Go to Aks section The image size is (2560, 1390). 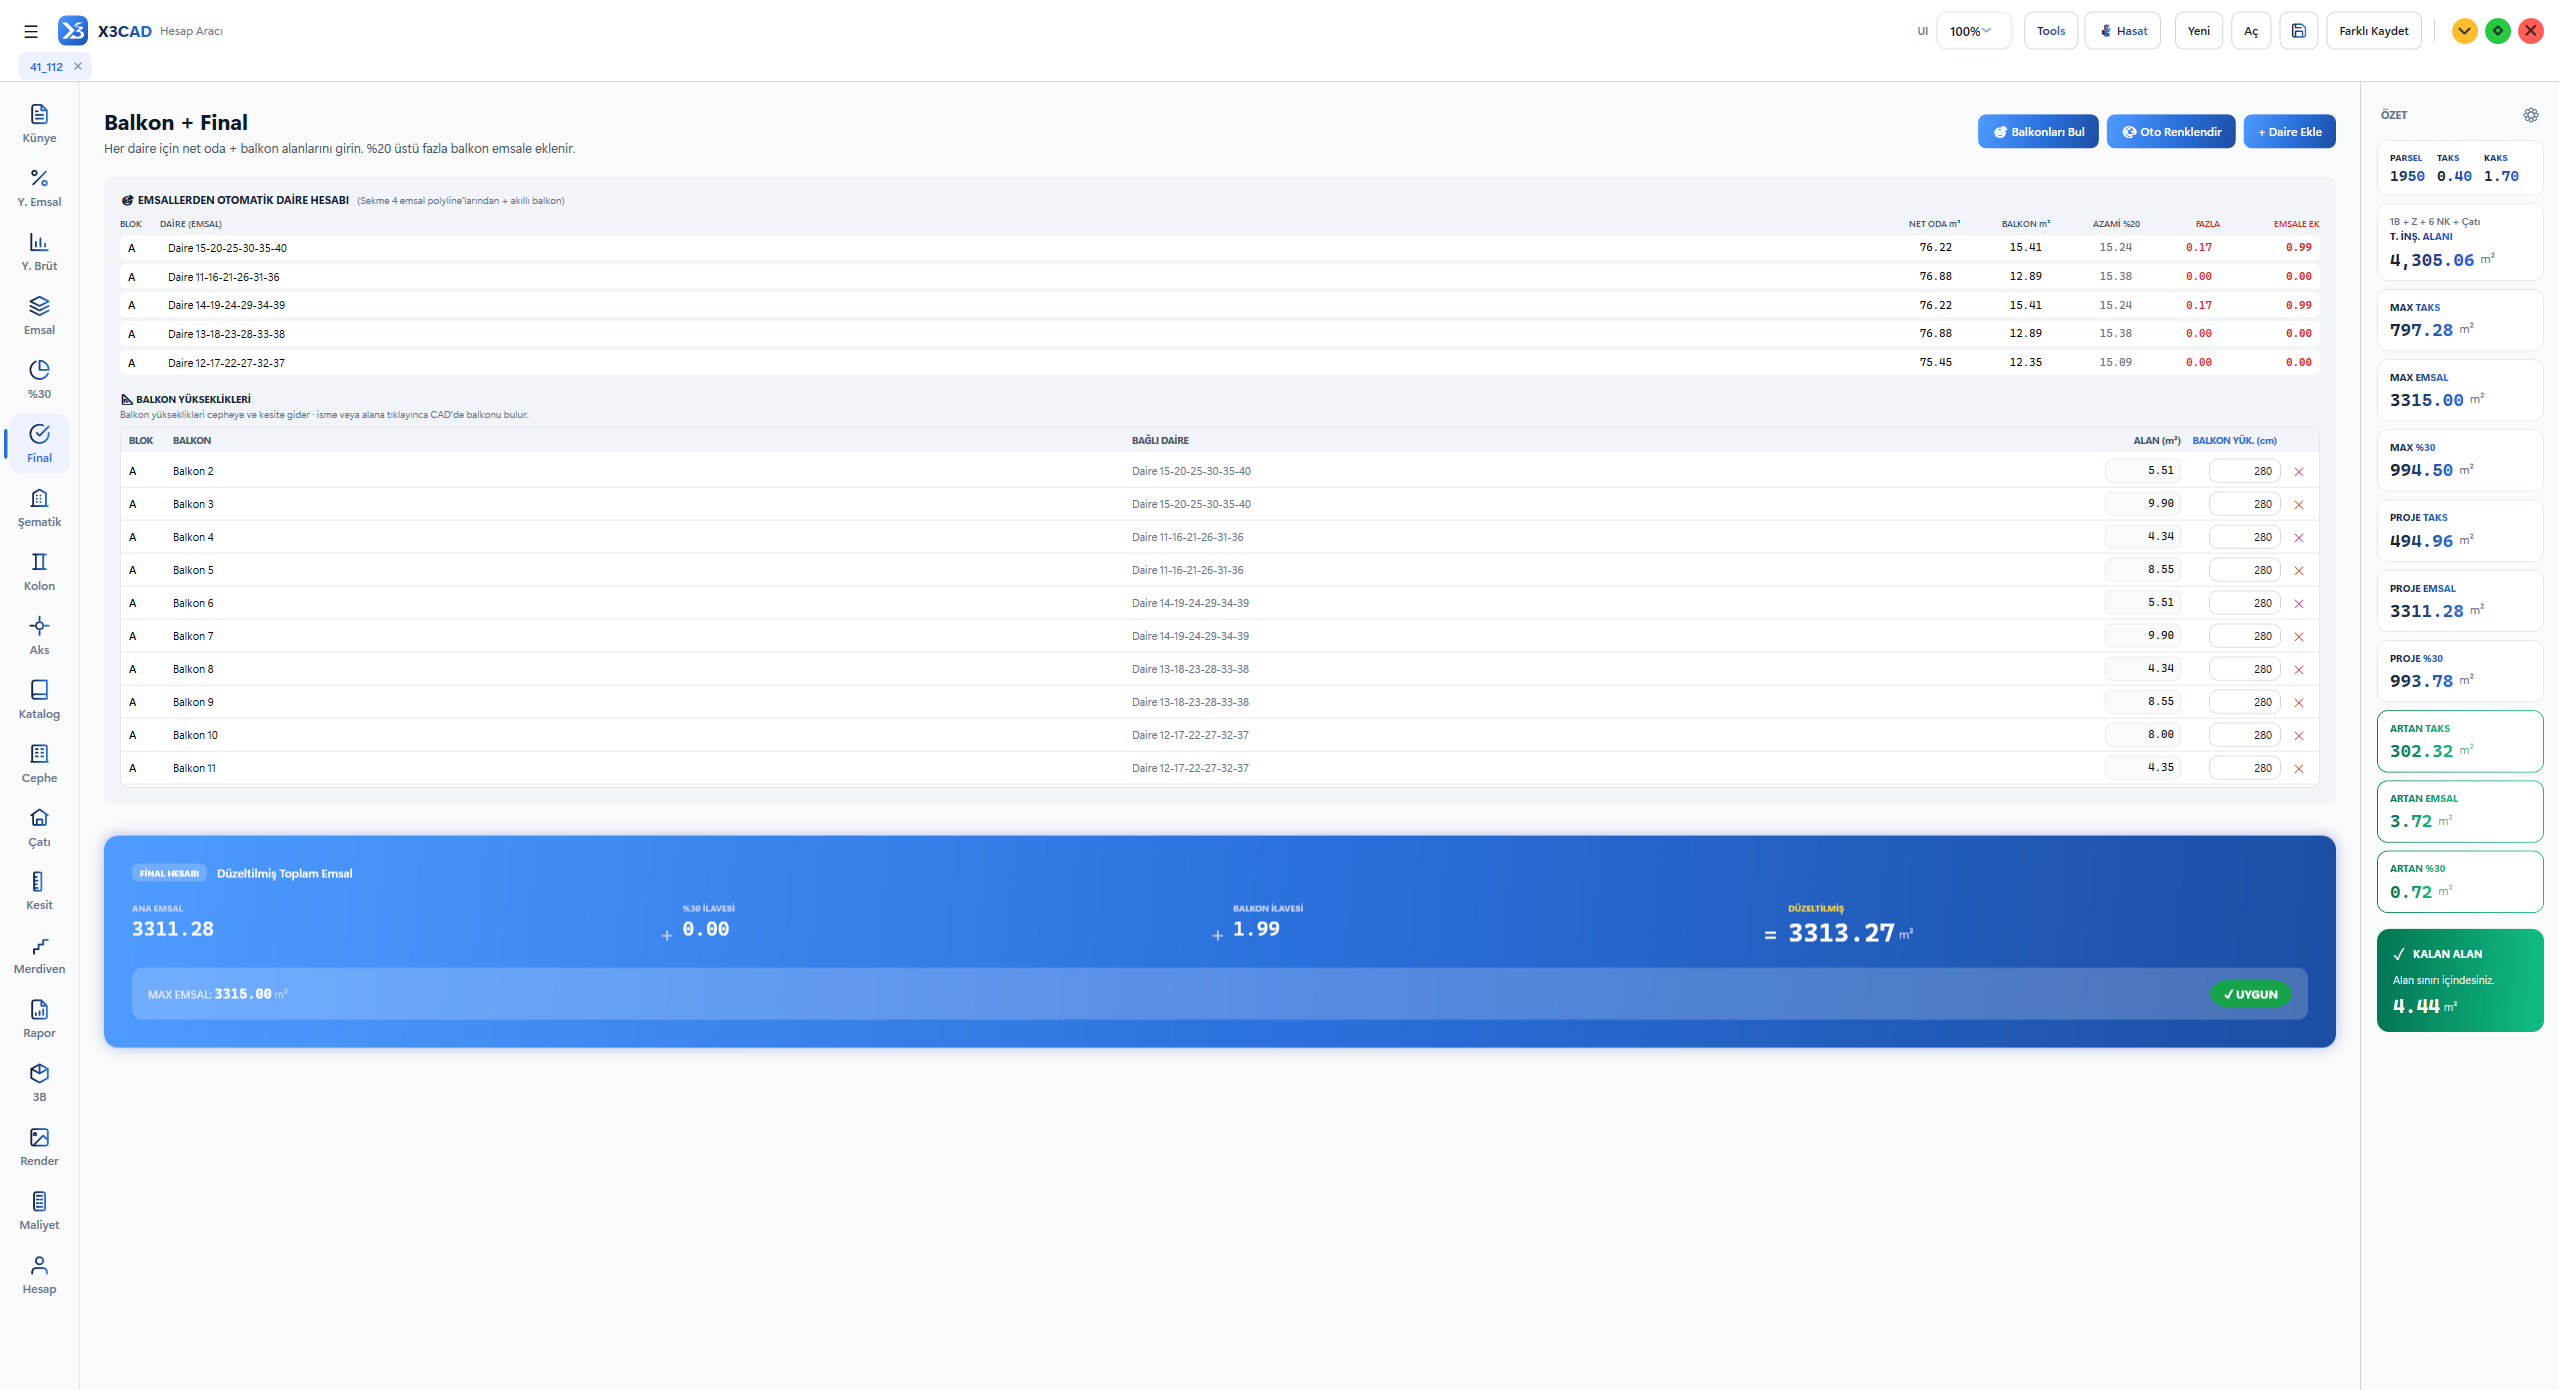tap(39, 635)
